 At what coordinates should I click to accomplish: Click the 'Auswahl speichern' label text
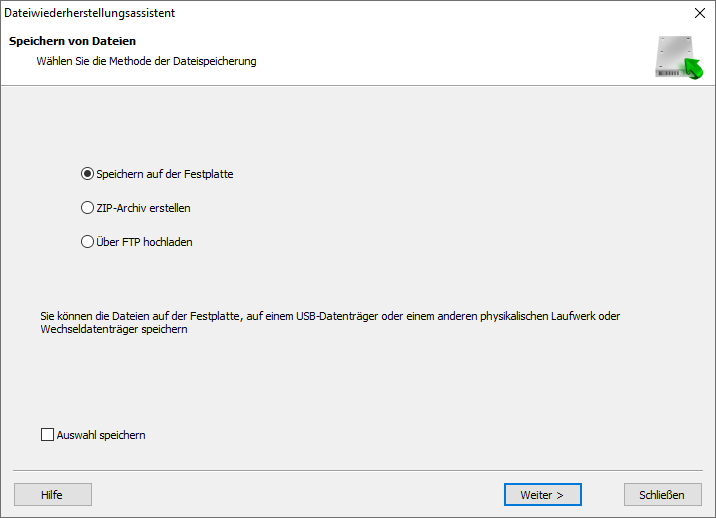(101, 435)
